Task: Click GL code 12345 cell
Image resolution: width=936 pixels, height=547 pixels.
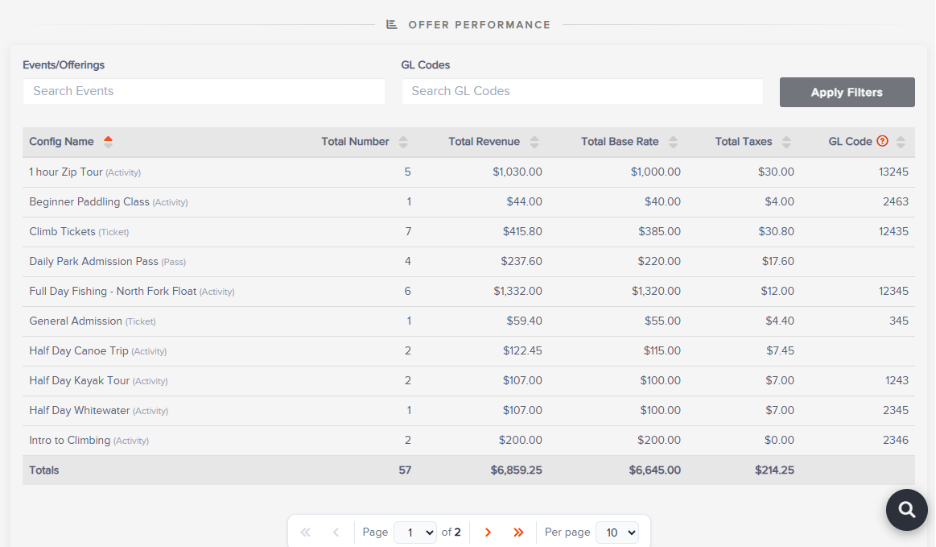Action: (x=893, y=291)
